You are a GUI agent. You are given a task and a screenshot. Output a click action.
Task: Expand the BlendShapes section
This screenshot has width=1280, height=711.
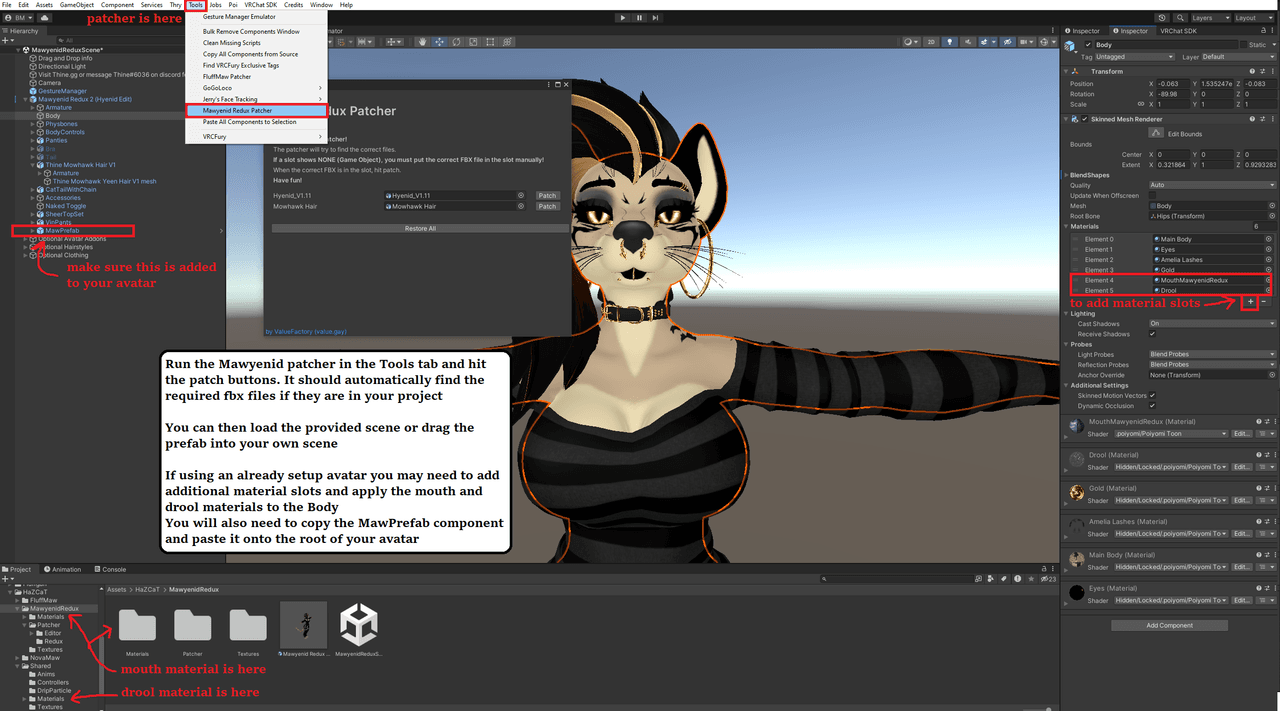[1067, 175]
